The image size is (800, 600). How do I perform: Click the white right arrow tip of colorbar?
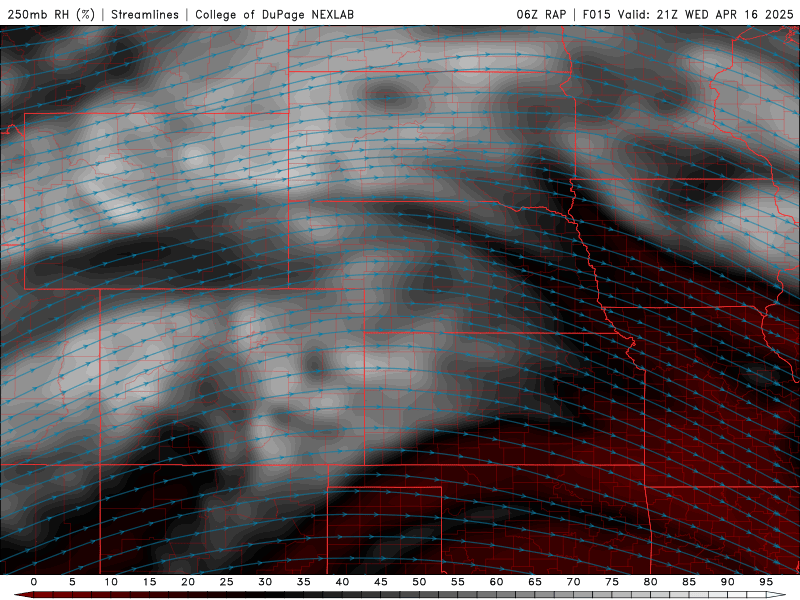pos(776,595)
